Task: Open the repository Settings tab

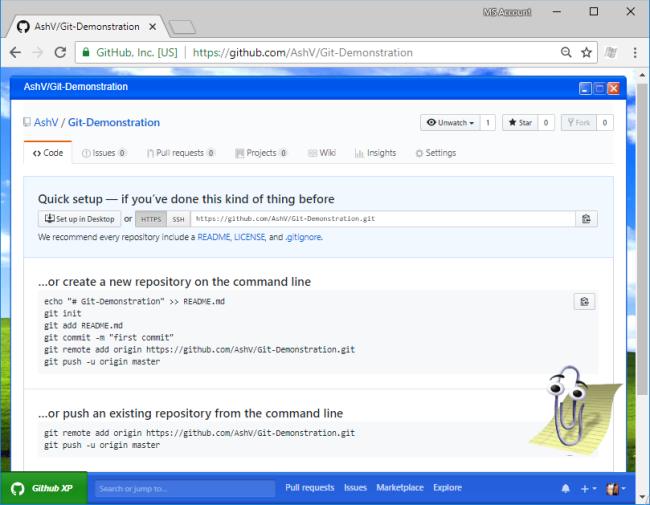Action: 436,153
